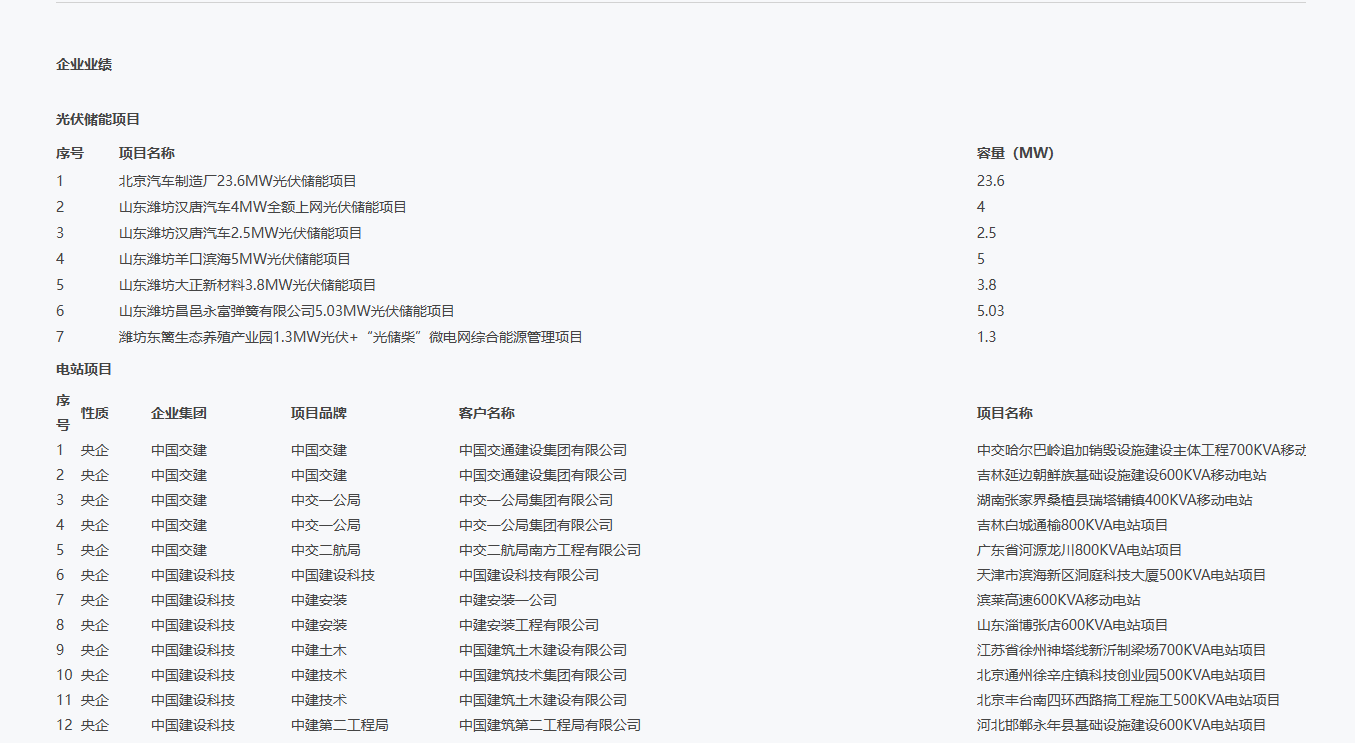Select the 光伏储能项目 table title
Viewport: 1355px width, 743px height.
point(98,119)
